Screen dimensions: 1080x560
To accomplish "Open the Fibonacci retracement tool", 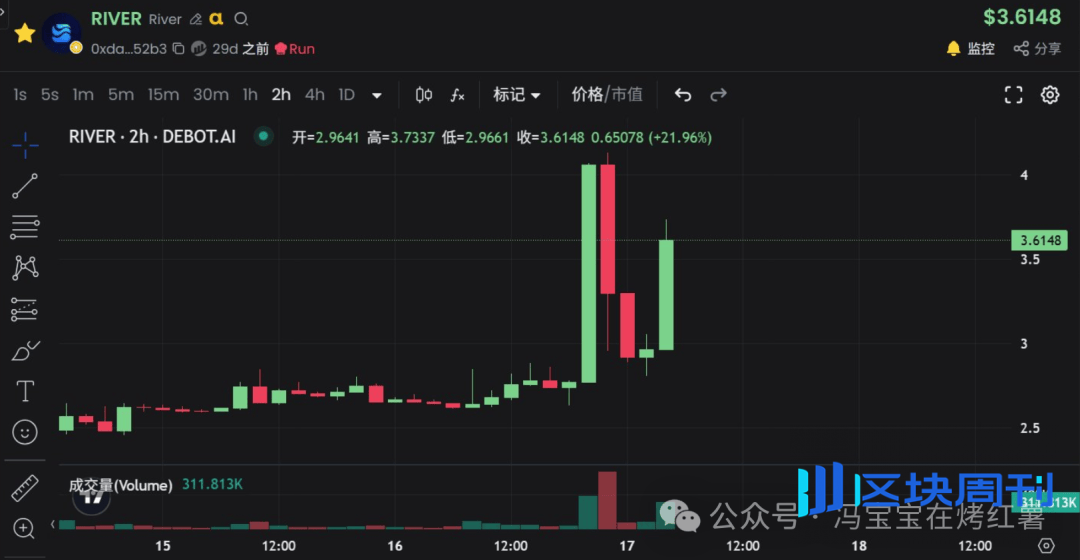I will click(25, 227).
